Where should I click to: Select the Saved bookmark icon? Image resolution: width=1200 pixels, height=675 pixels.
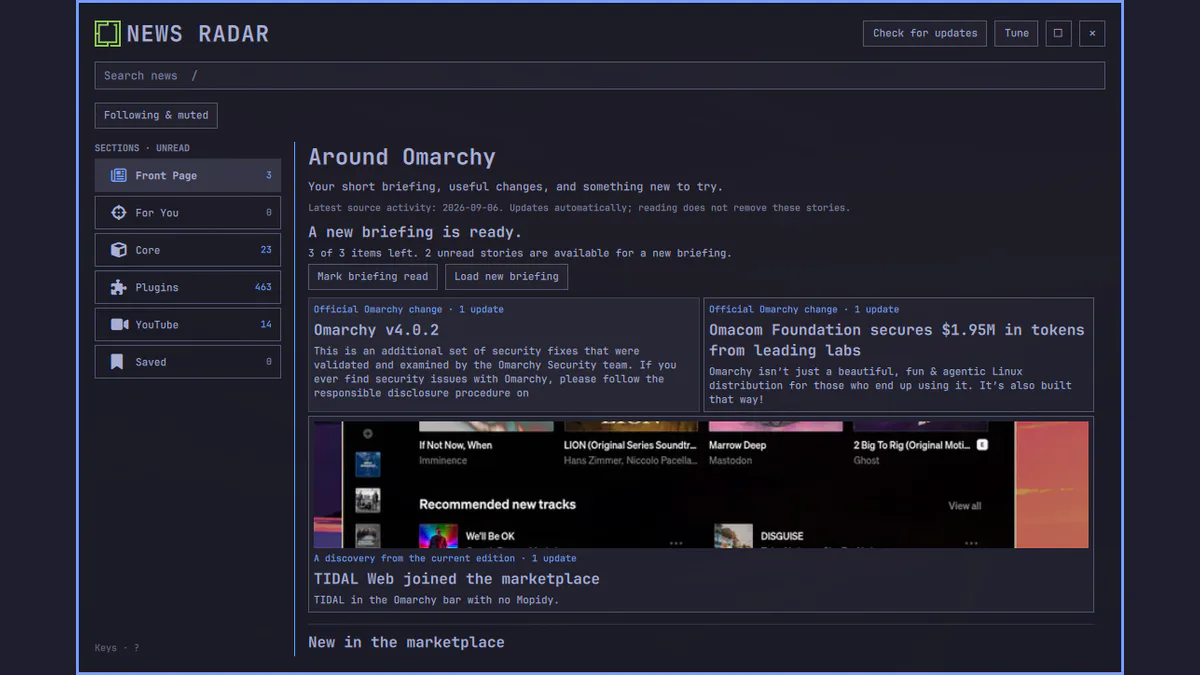point(117,362)
